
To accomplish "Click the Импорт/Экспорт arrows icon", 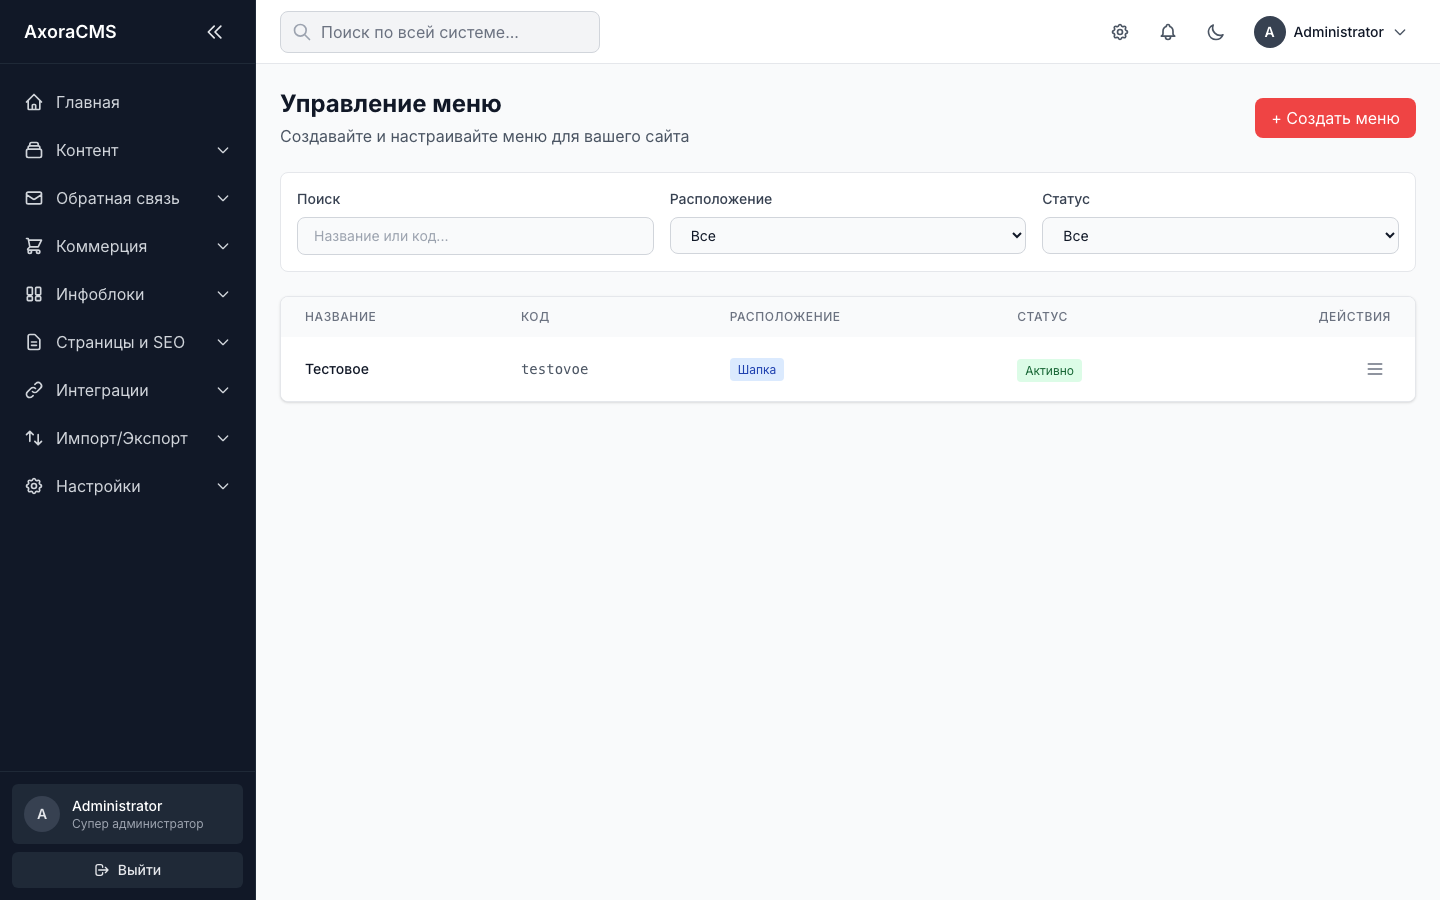I will [x=34, y=438].
